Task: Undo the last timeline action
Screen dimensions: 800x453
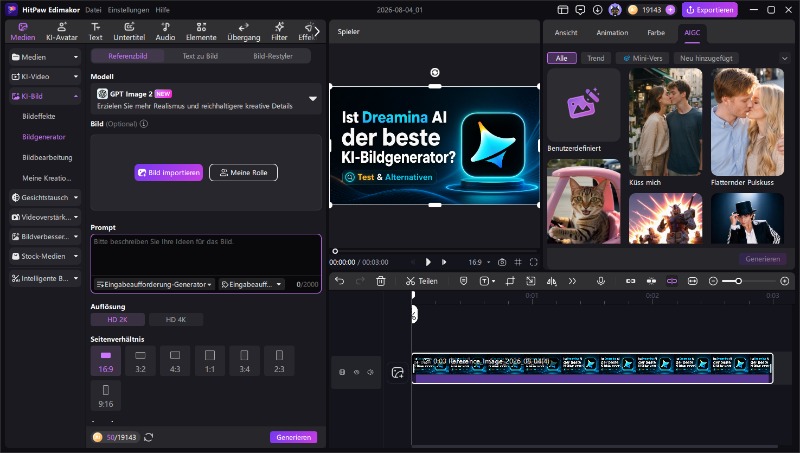Action: tap(340, 281)
